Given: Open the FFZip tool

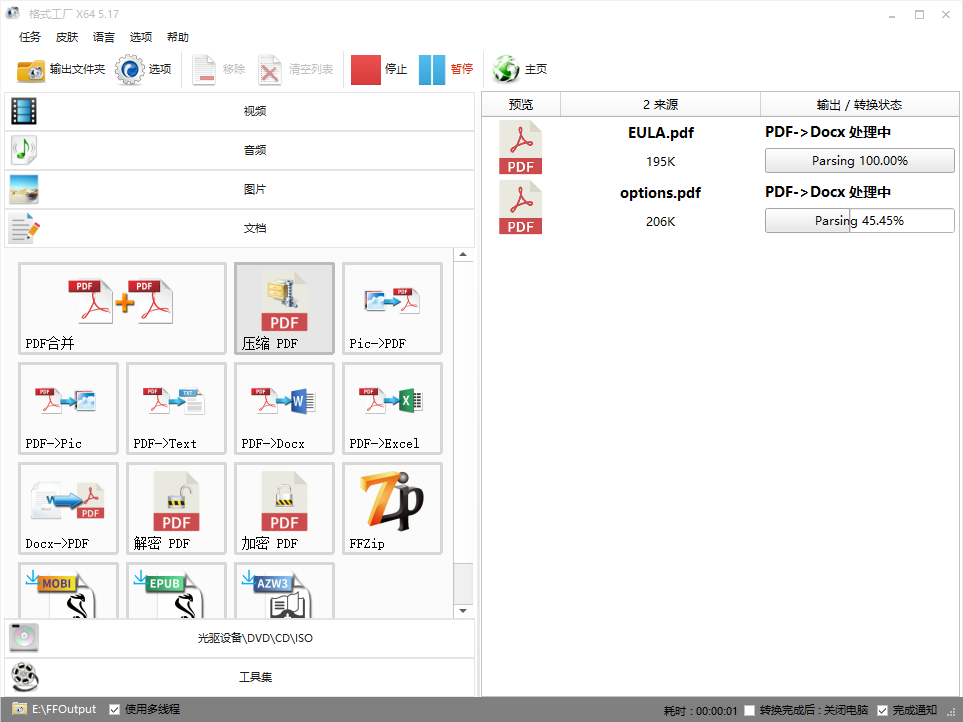Looking at the screenshot, I should pos(391,508).
